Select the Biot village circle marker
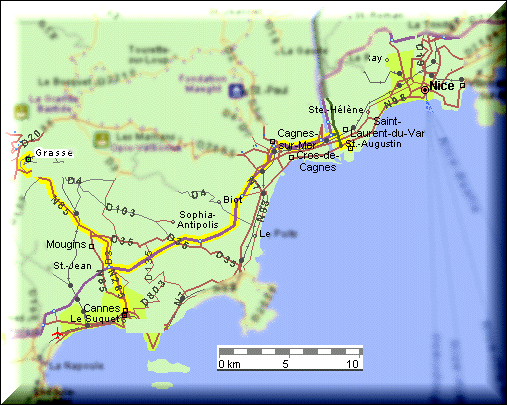This screenshot has height=405, width=507. coord(219,202)
